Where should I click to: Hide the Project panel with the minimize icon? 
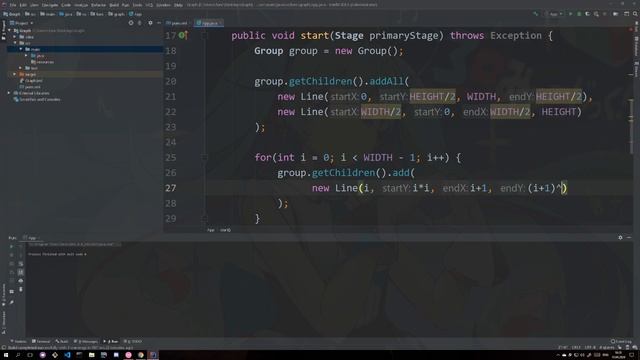pyautogui.click(x=158, y=23)
